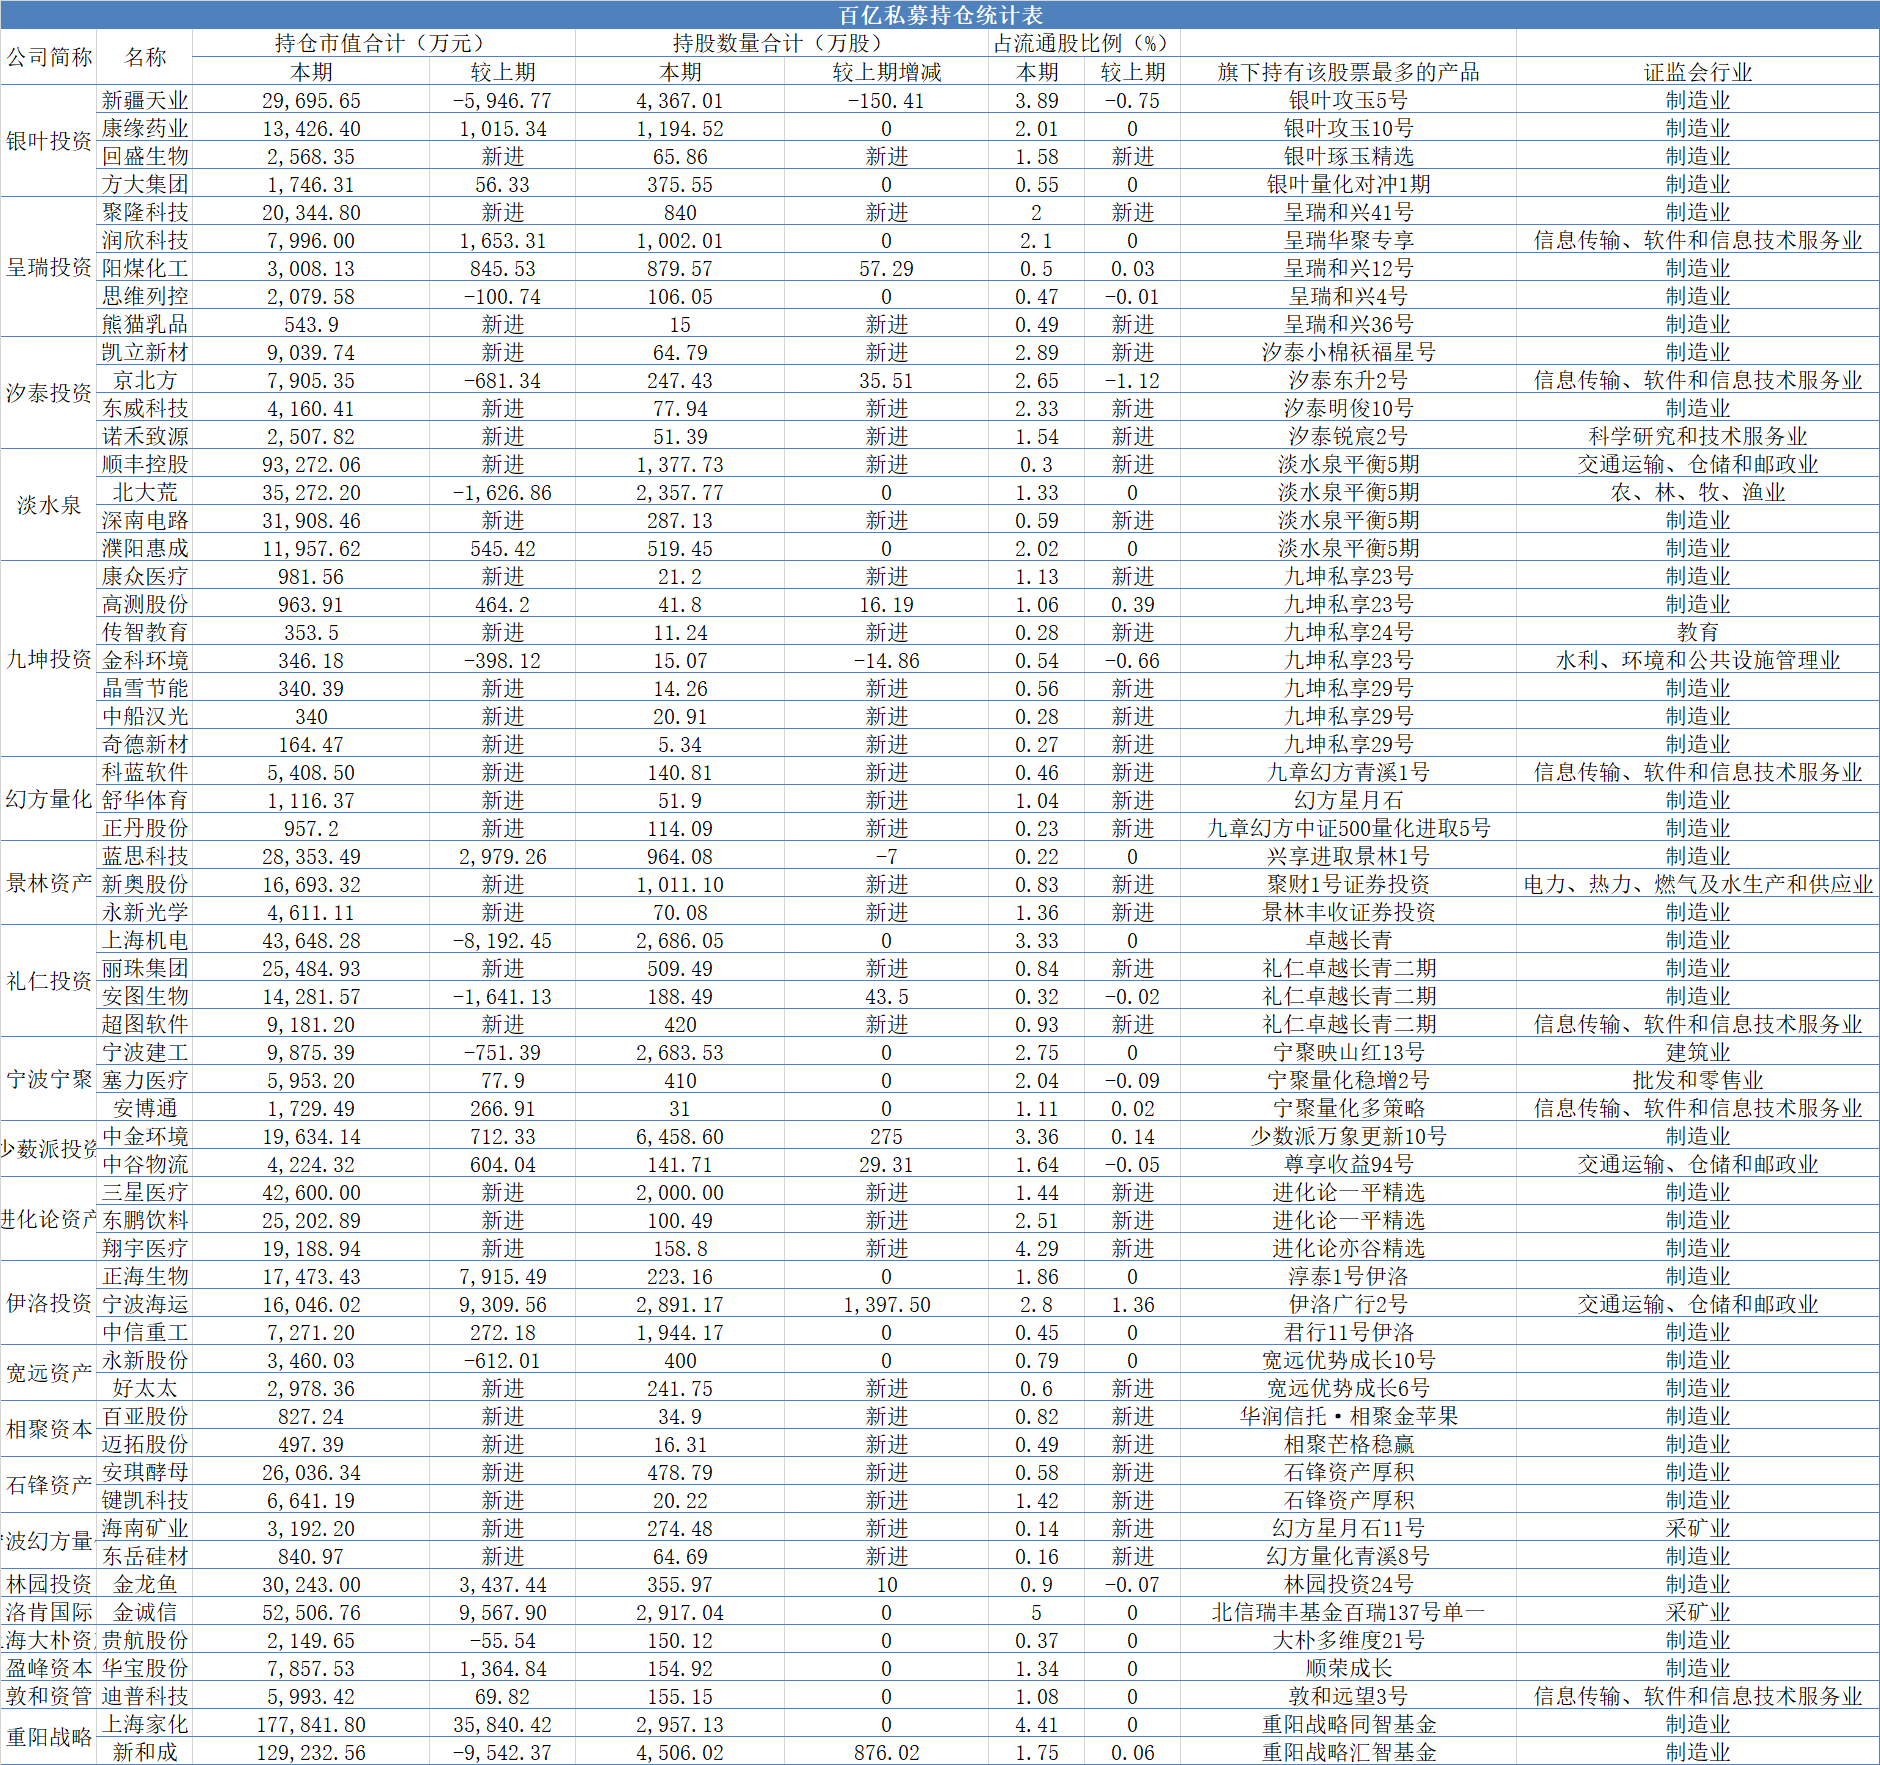This screenshot has height=1765, width=1880.
Task: Click the product cell 华润信托·相聚金苹果
Action: click(x=1348, y=1416)
